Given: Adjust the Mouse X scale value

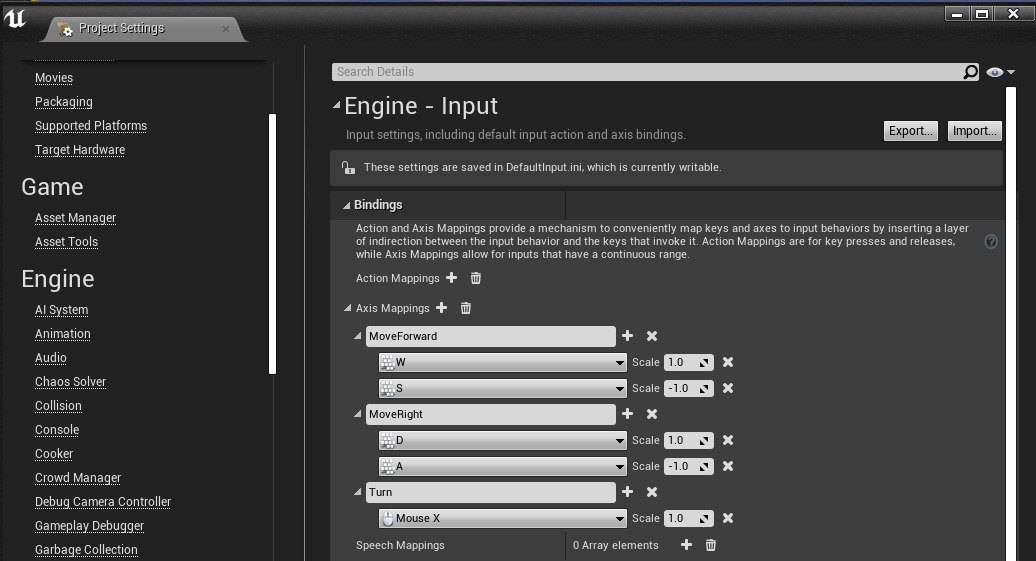Looking at the screenshot, I should tap(688, 518).
